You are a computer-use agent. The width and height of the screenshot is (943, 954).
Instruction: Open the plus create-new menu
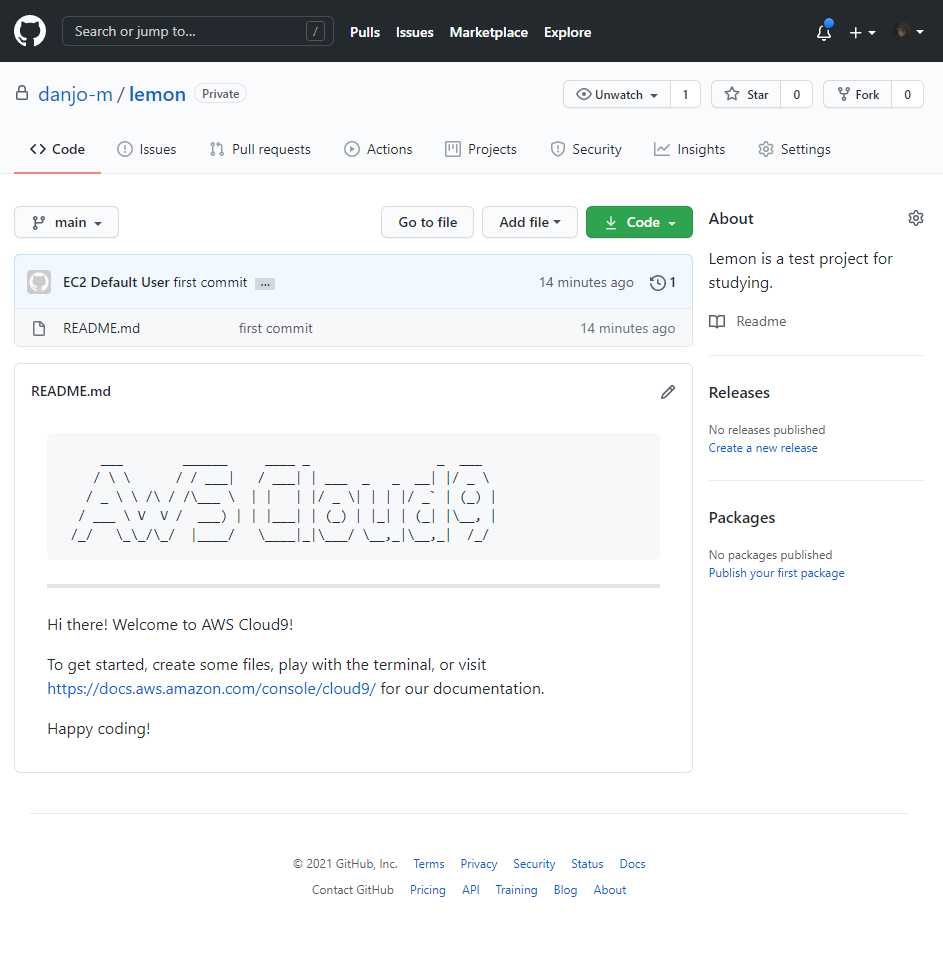862,32
